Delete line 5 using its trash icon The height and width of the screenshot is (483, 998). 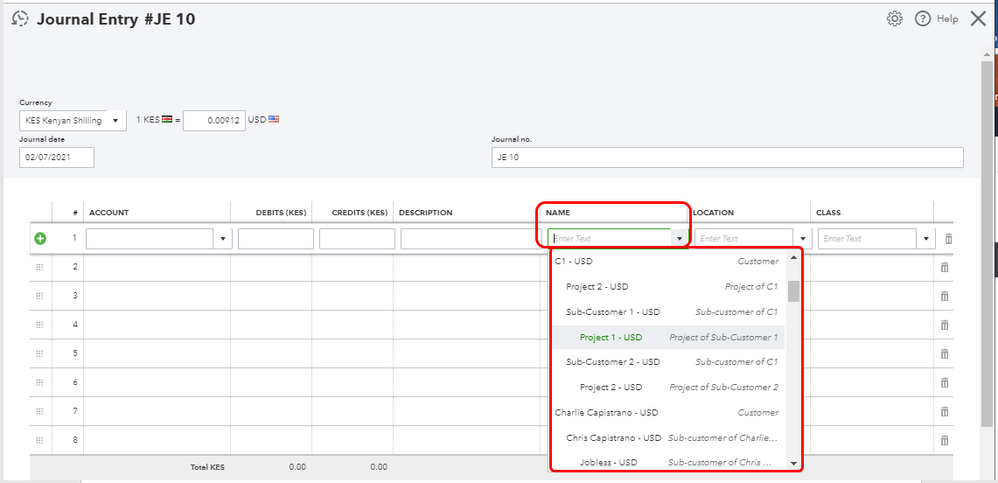pyautogui.click(x=945, y=353)
